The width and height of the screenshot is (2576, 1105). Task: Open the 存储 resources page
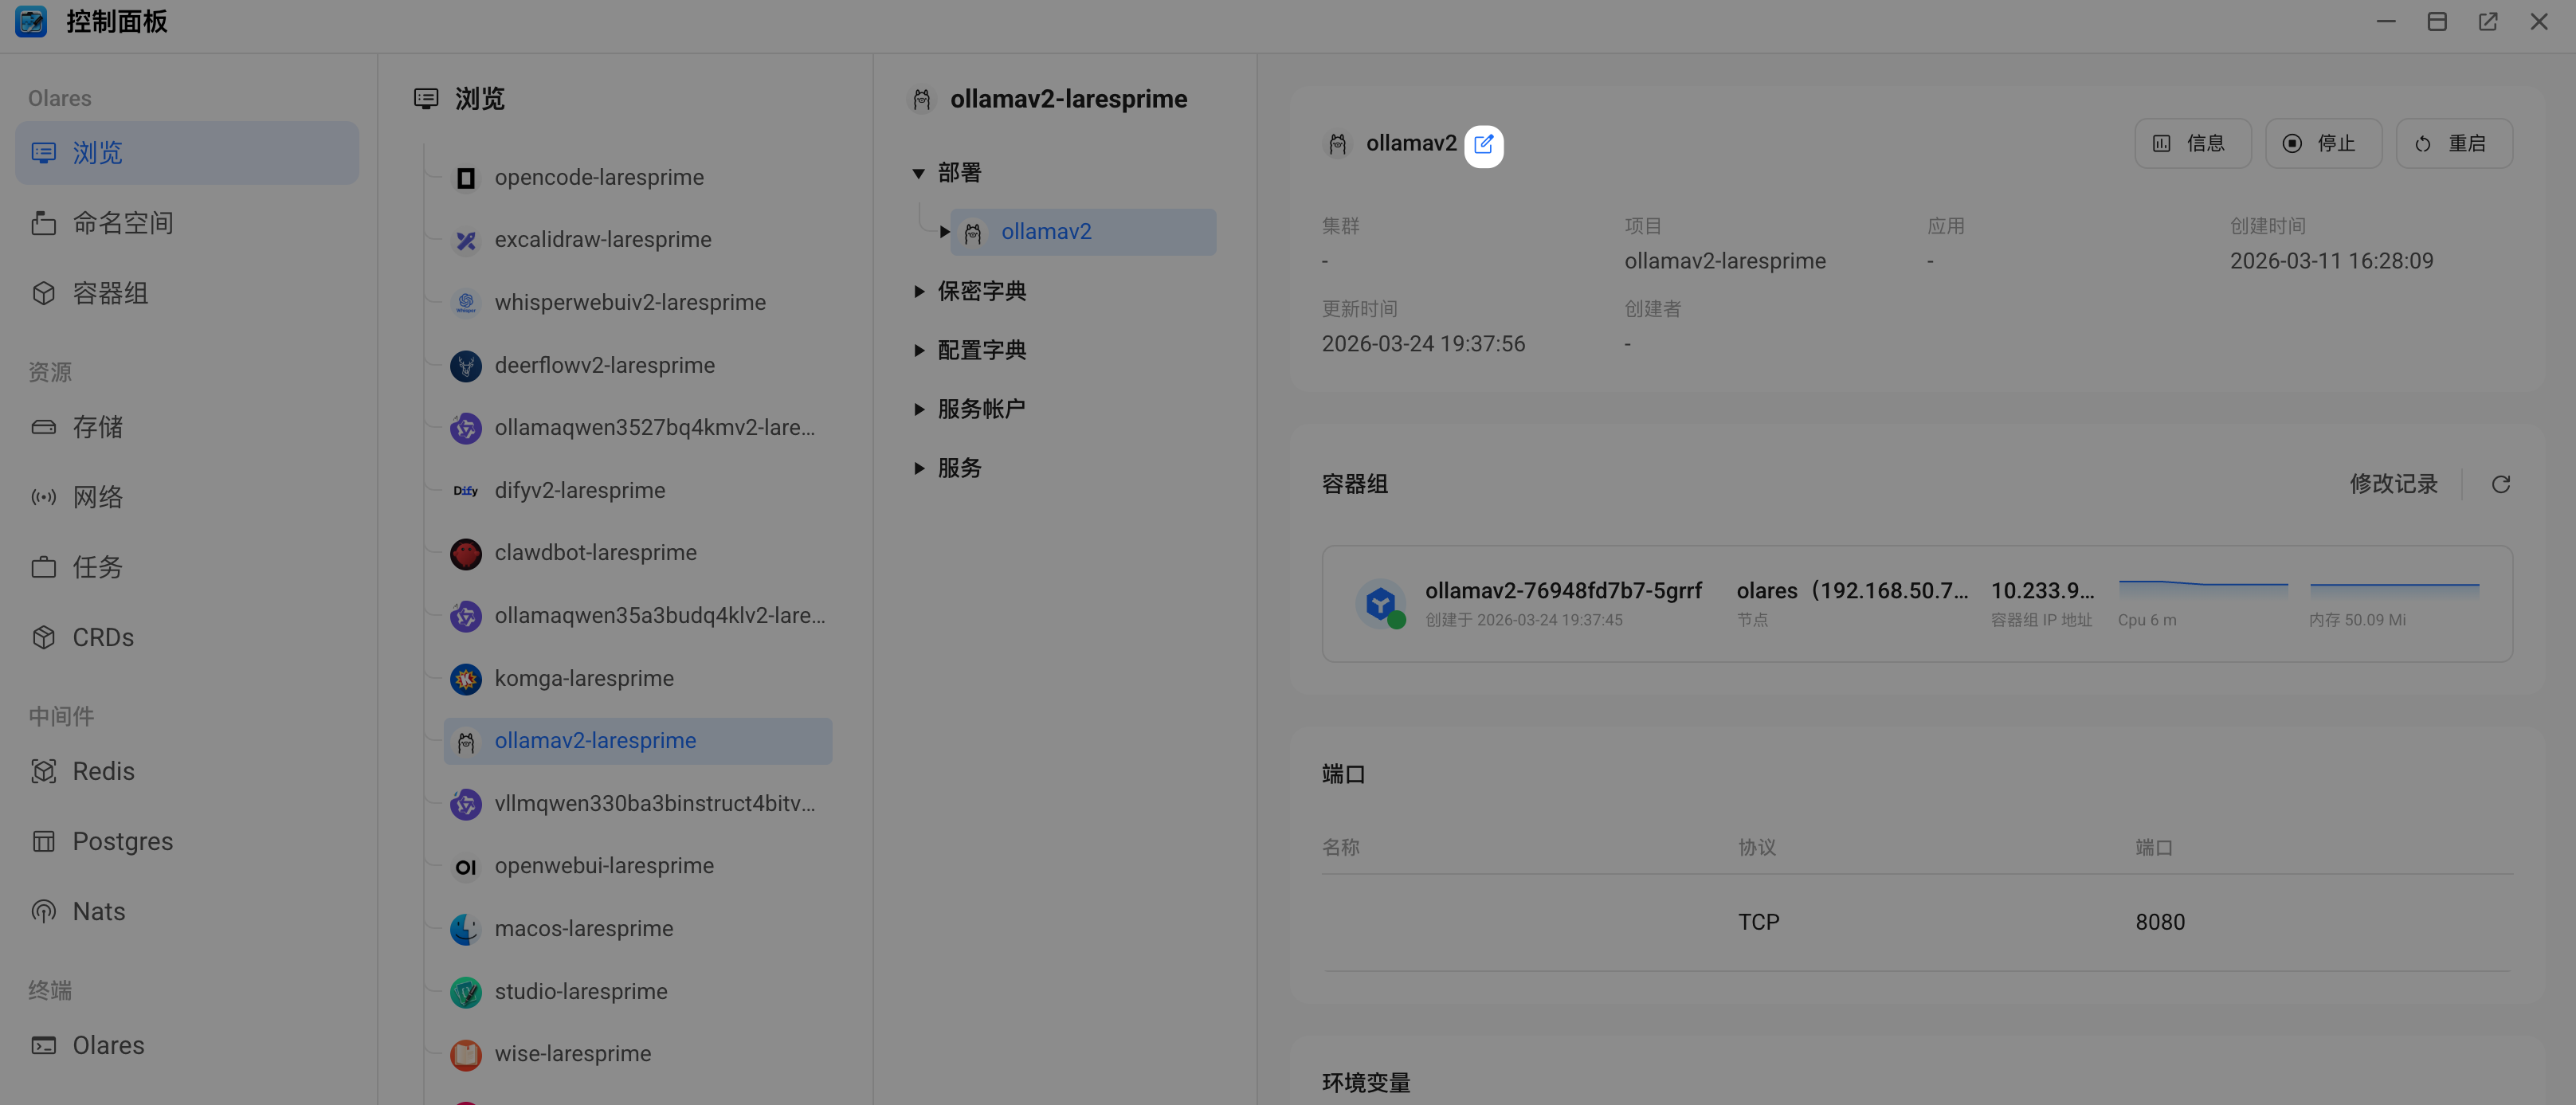[97, 427]
